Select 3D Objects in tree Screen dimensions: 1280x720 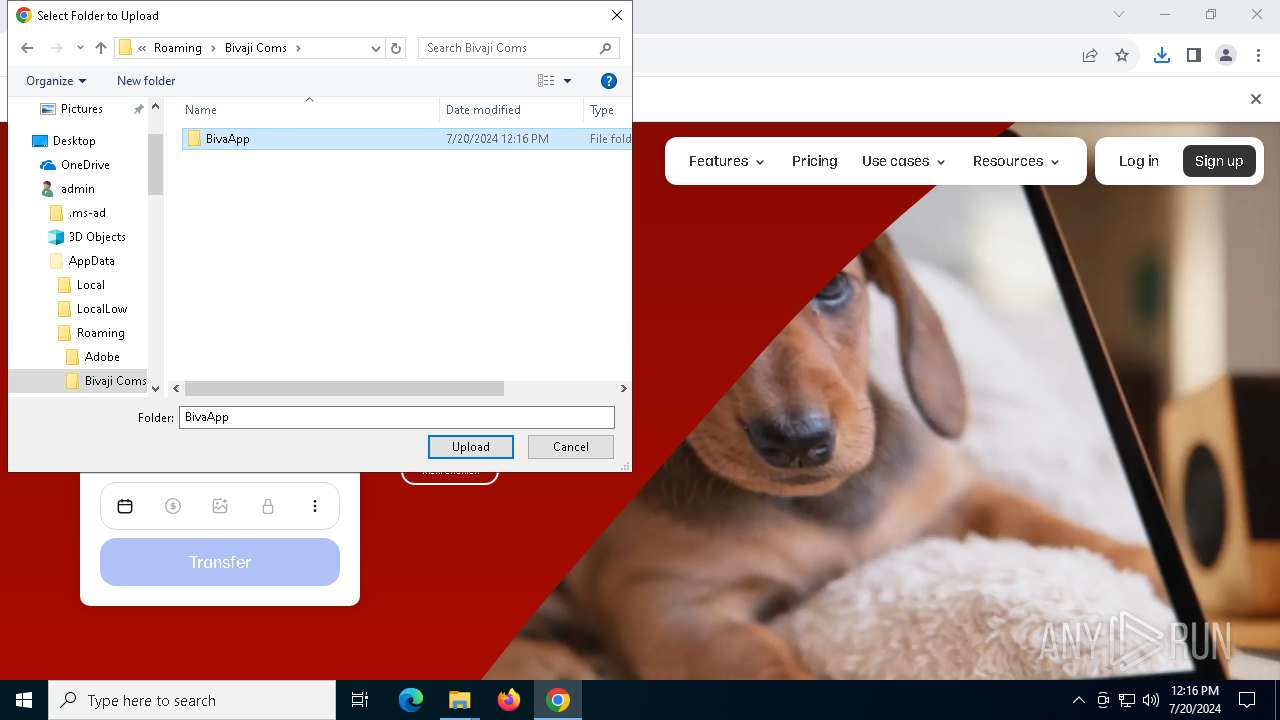tap(97, 237)
